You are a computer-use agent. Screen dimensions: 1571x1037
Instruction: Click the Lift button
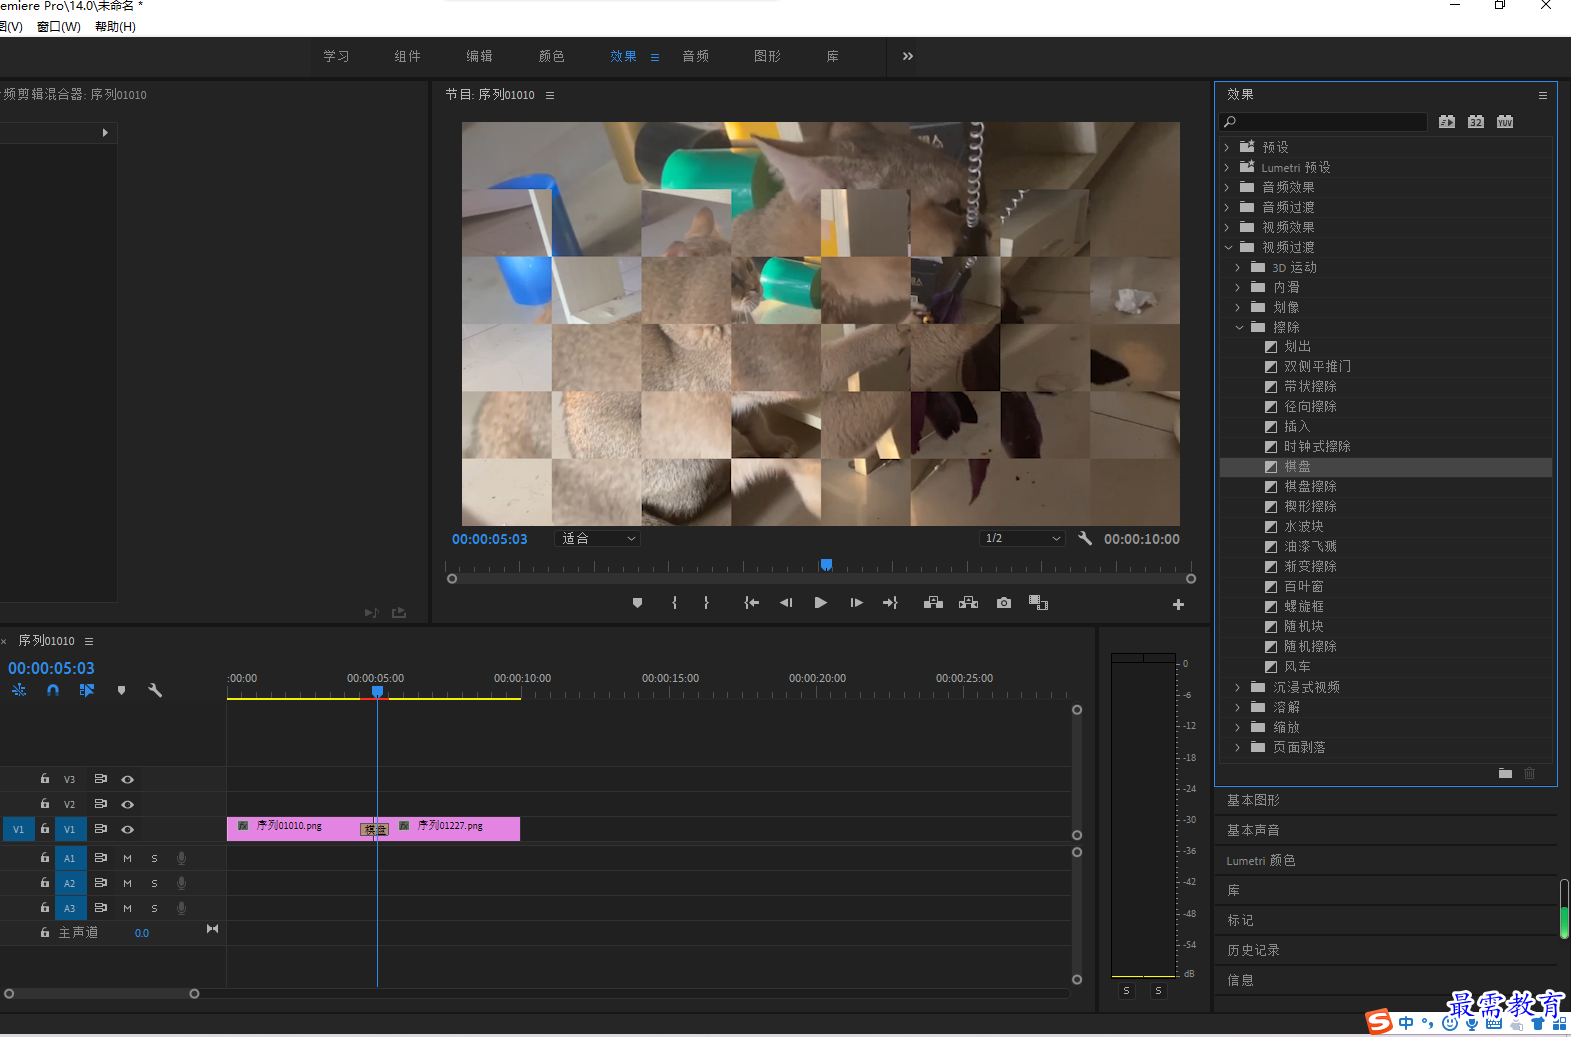coord(933,603)
